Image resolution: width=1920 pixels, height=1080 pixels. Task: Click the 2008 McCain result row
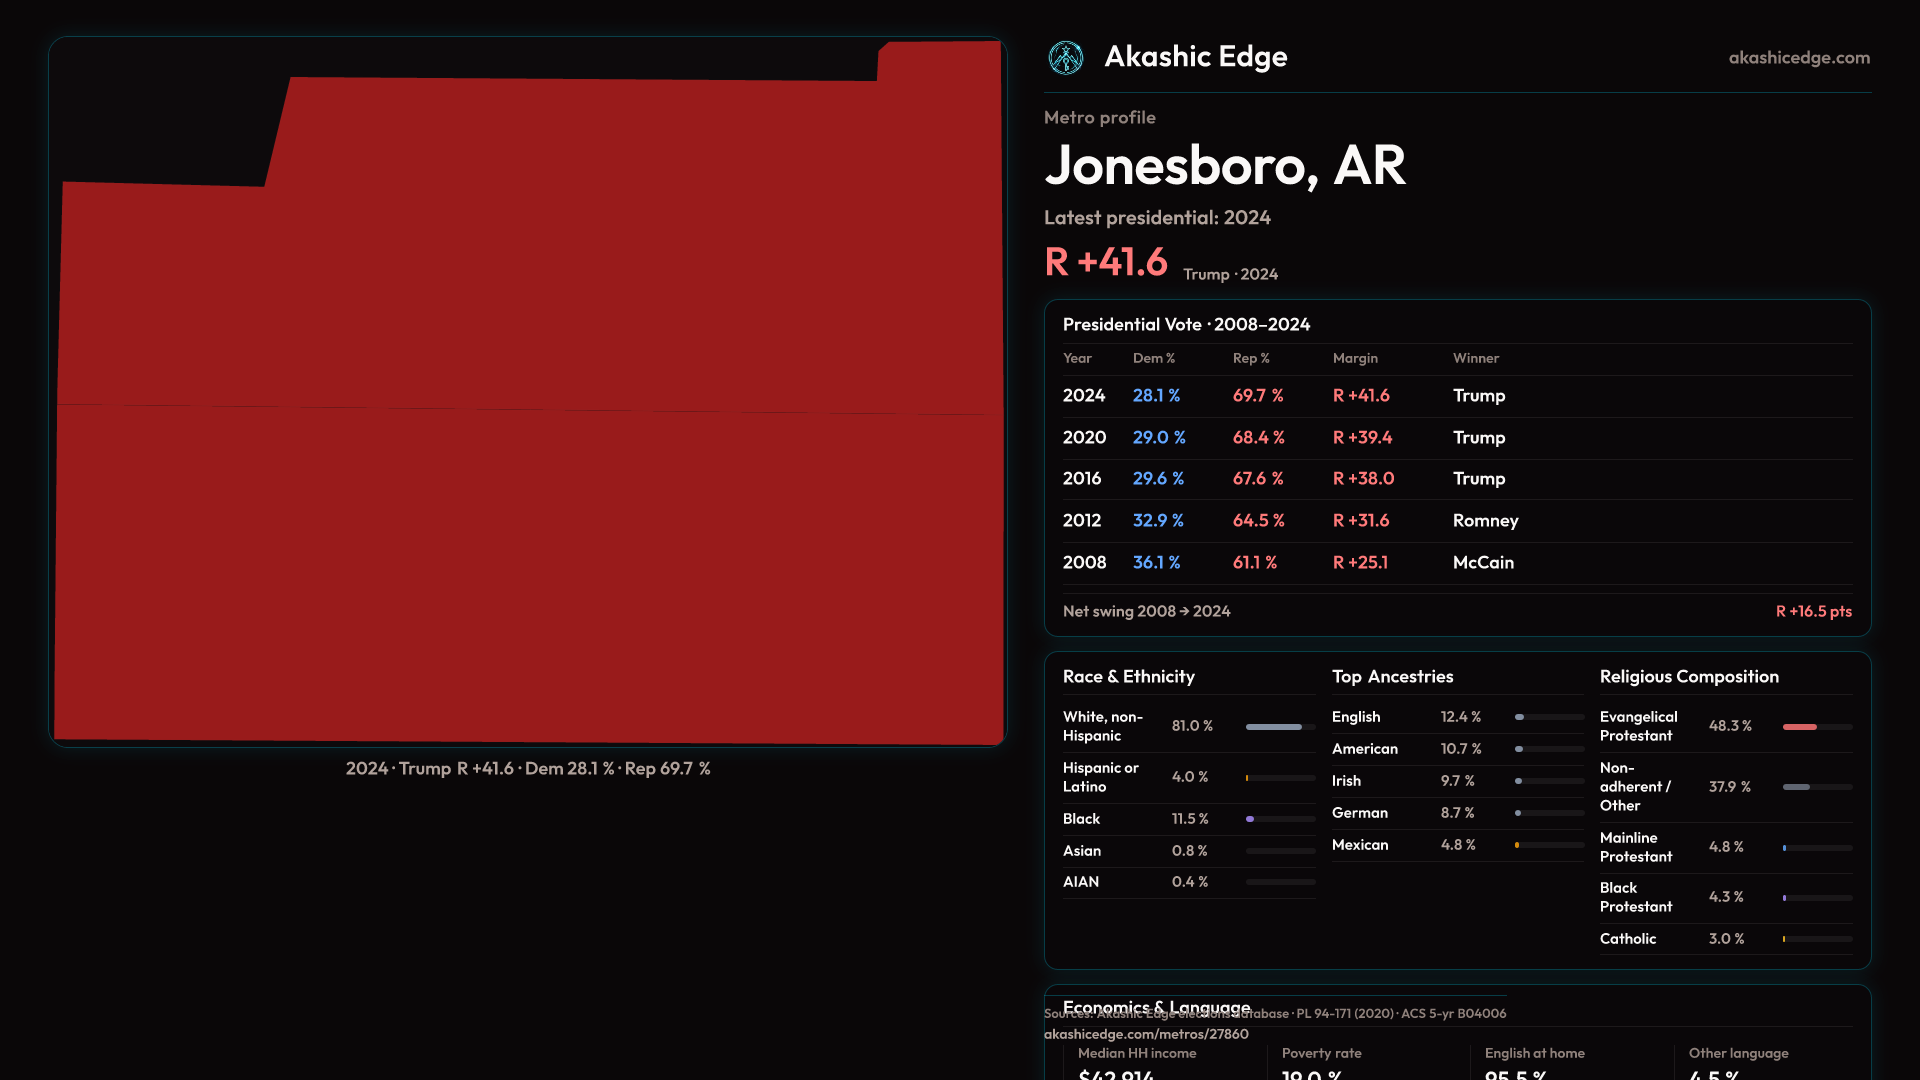(1456, 563)
